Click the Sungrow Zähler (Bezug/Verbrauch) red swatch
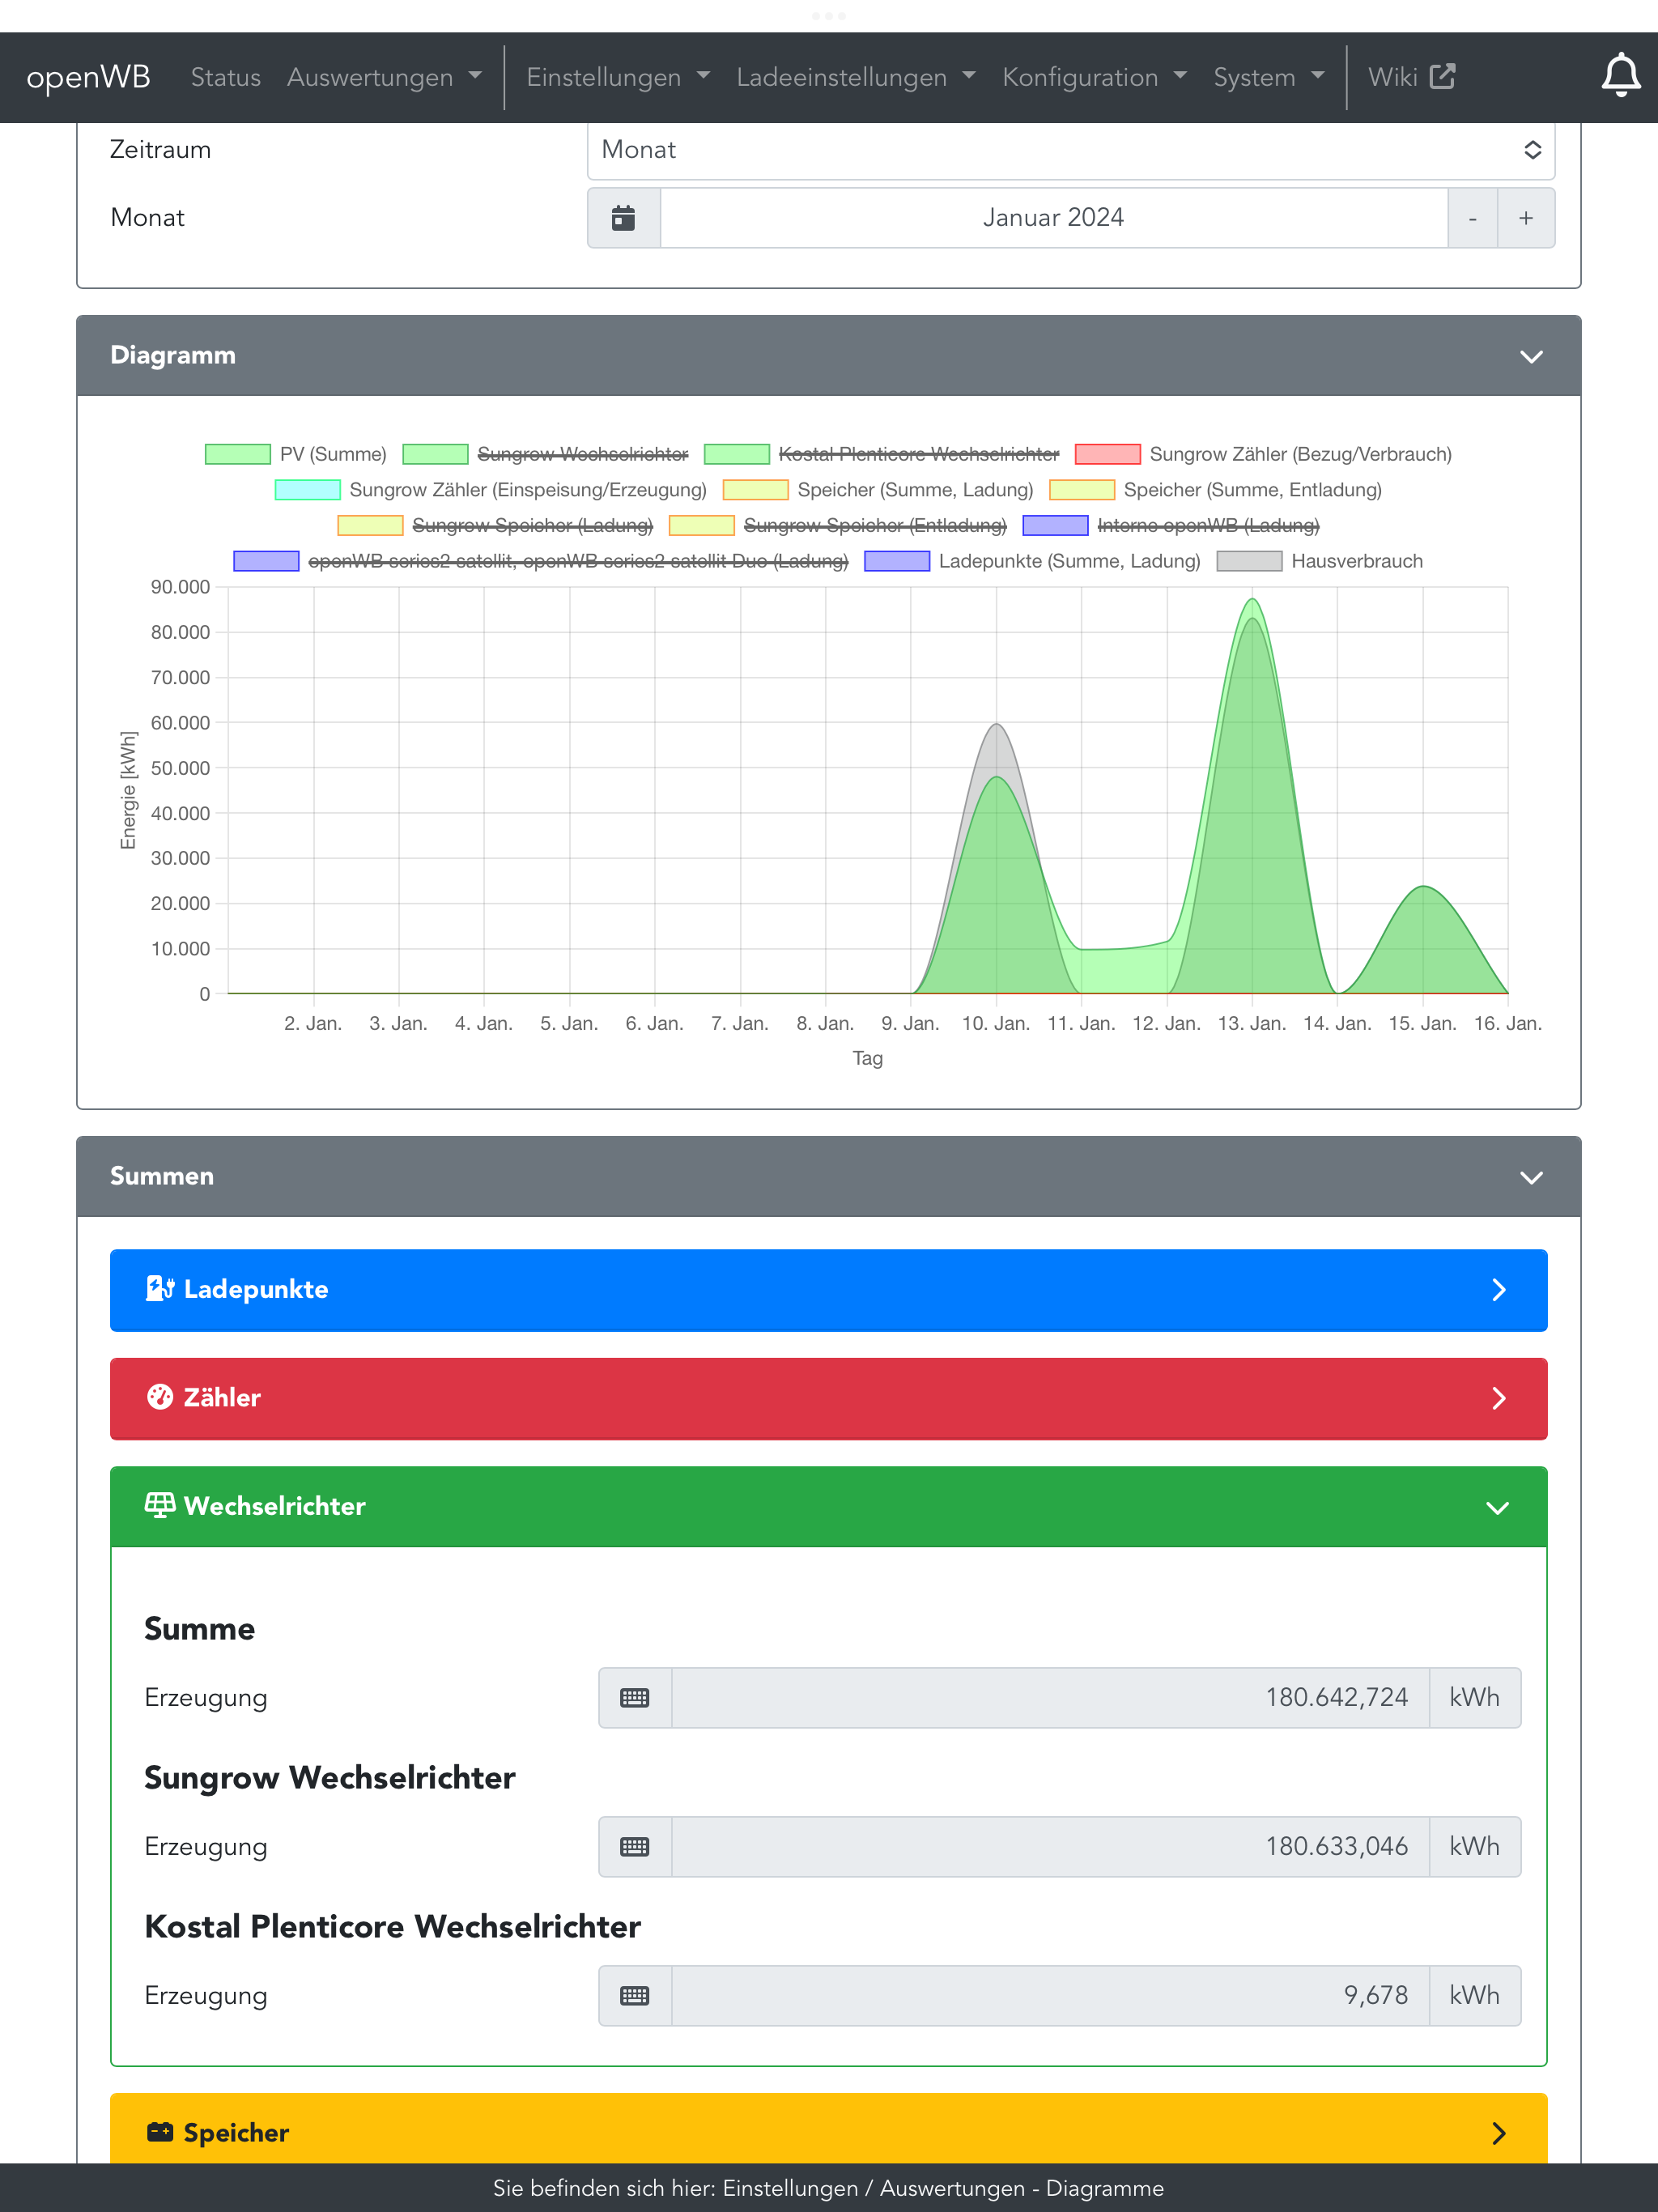This screenshot has height=2212, width=1658. click(x=1107, y=454)
